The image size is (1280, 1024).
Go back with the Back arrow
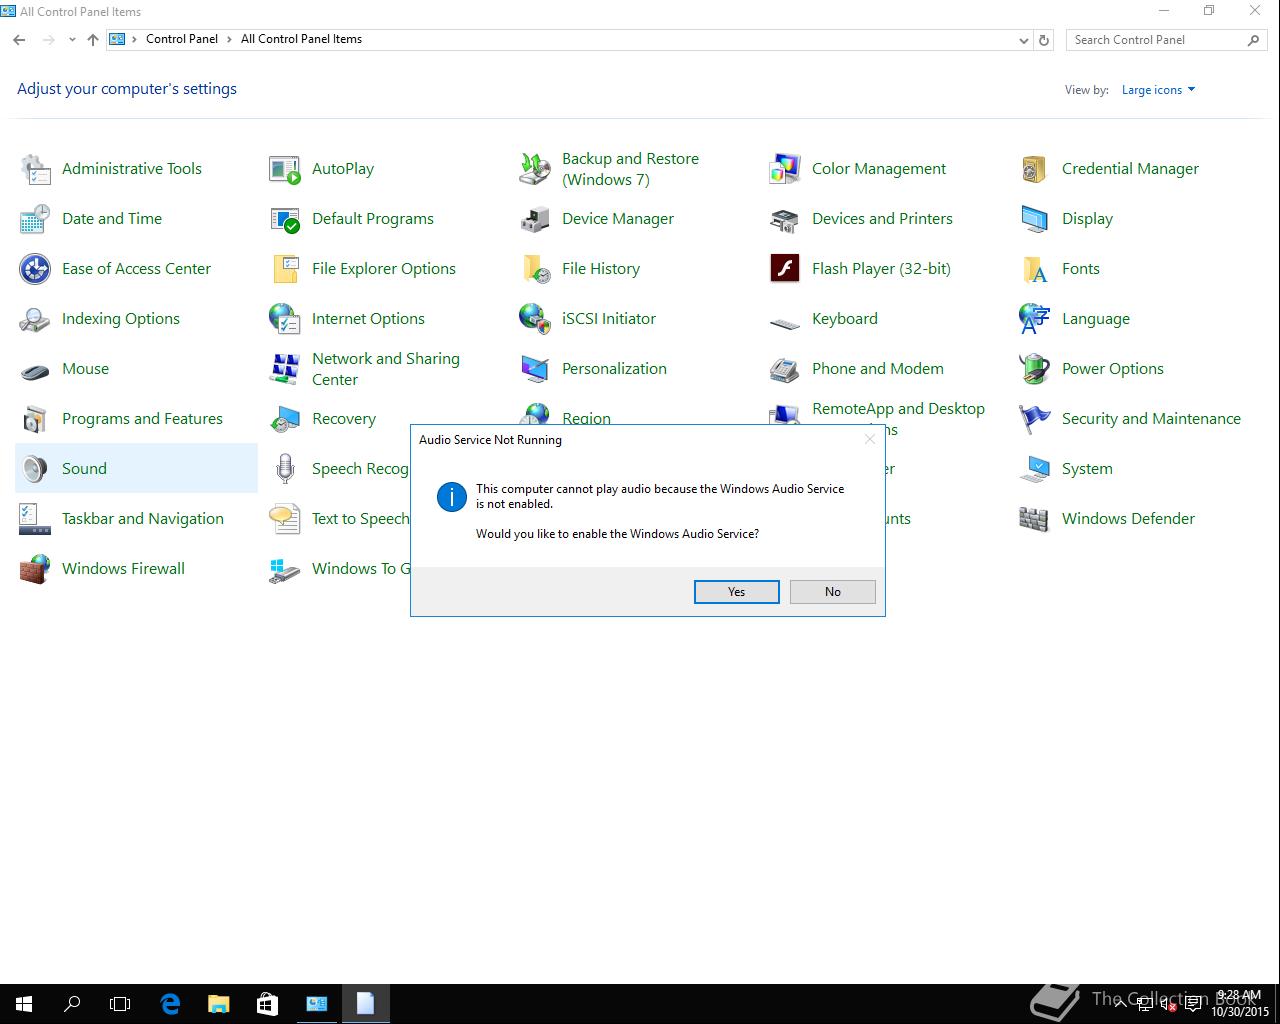19,40
